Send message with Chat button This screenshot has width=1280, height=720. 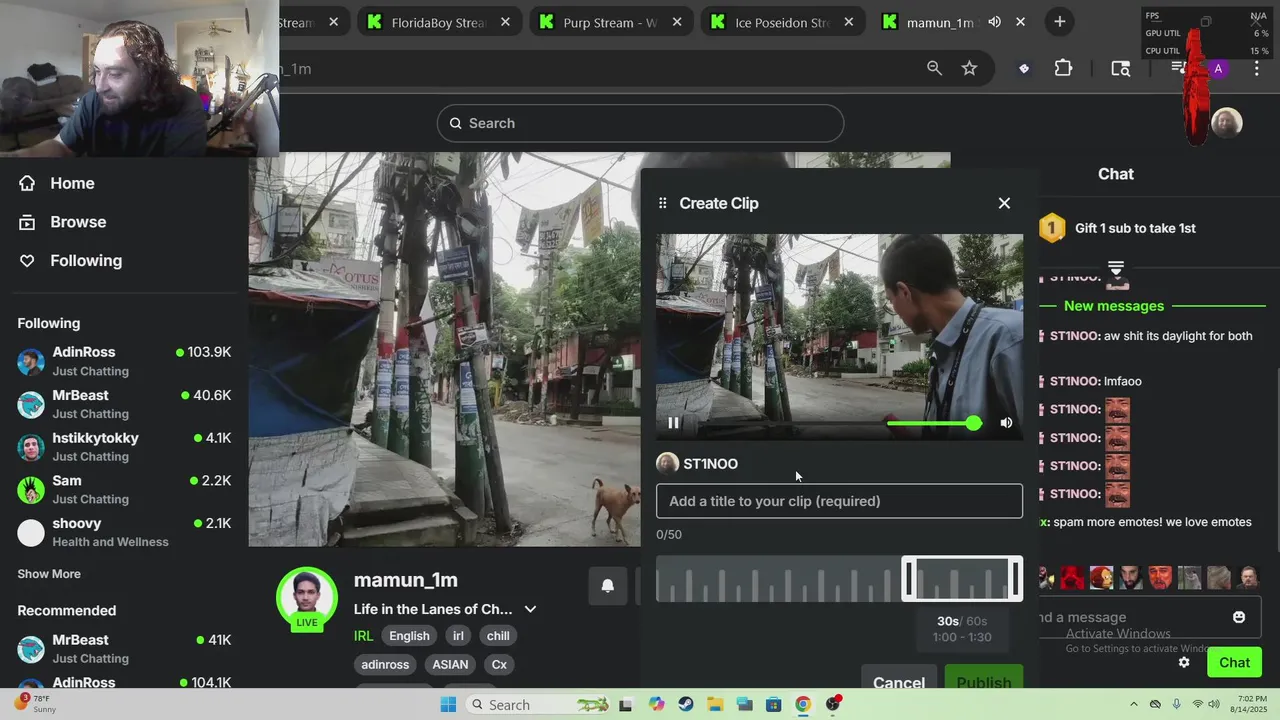[1234, 662]
